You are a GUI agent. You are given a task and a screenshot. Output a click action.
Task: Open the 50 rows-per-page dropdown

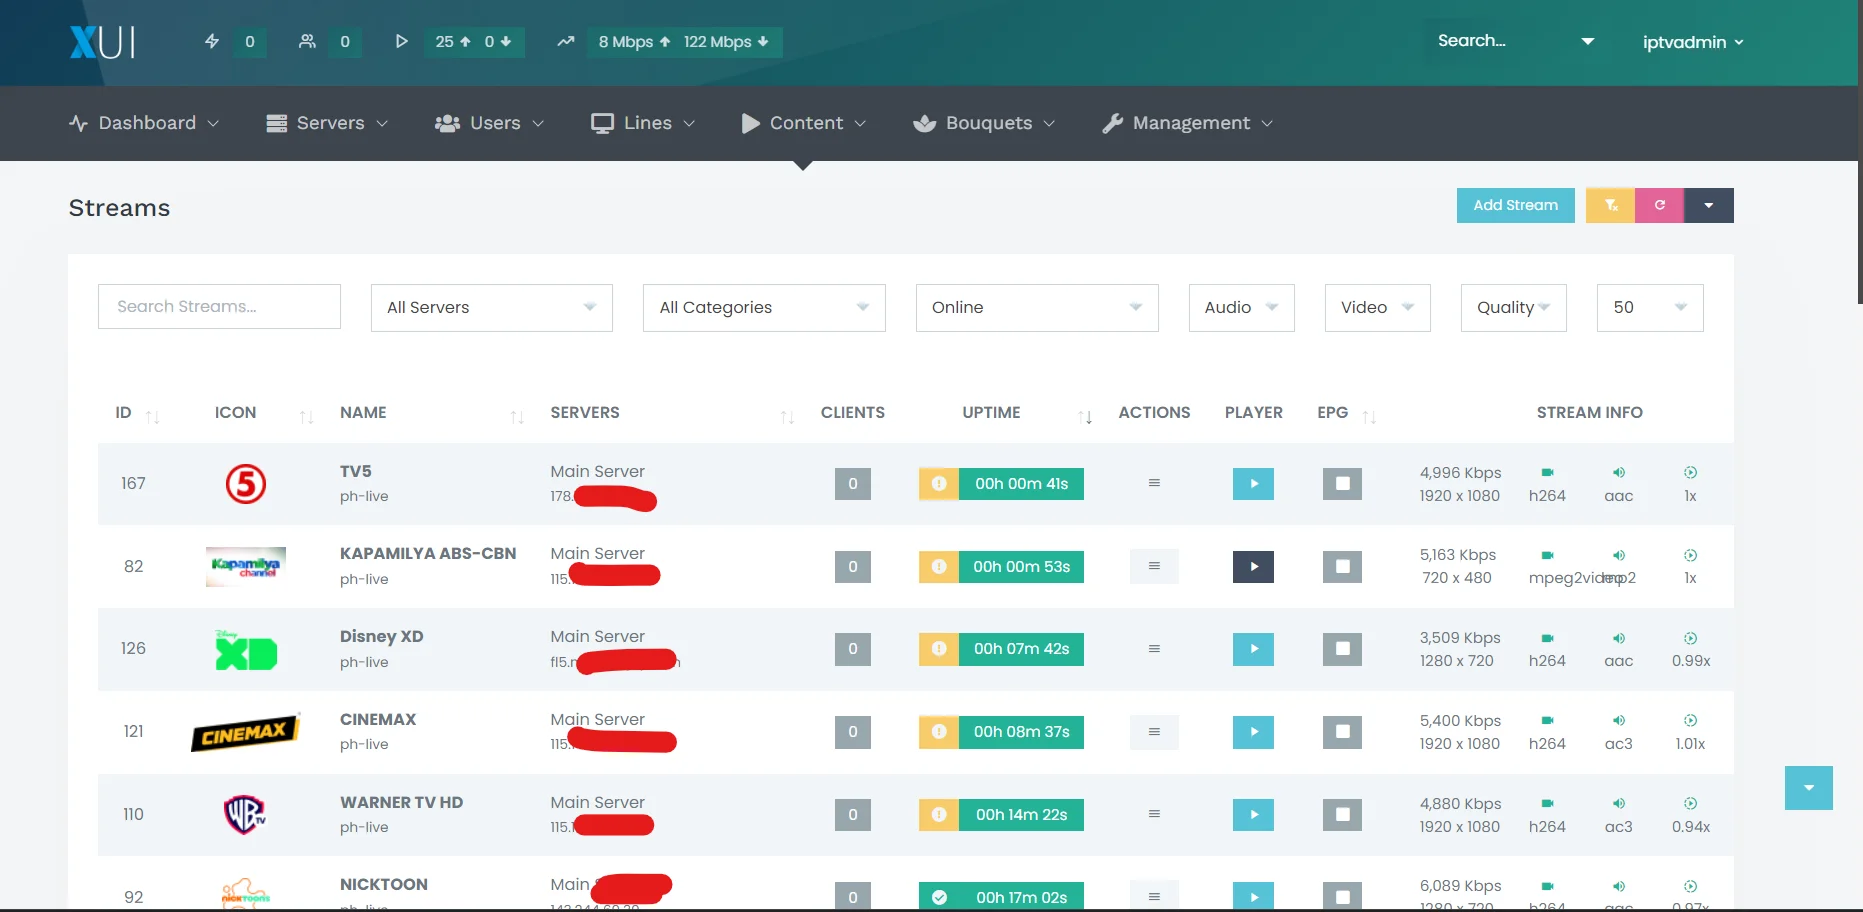1650,308
